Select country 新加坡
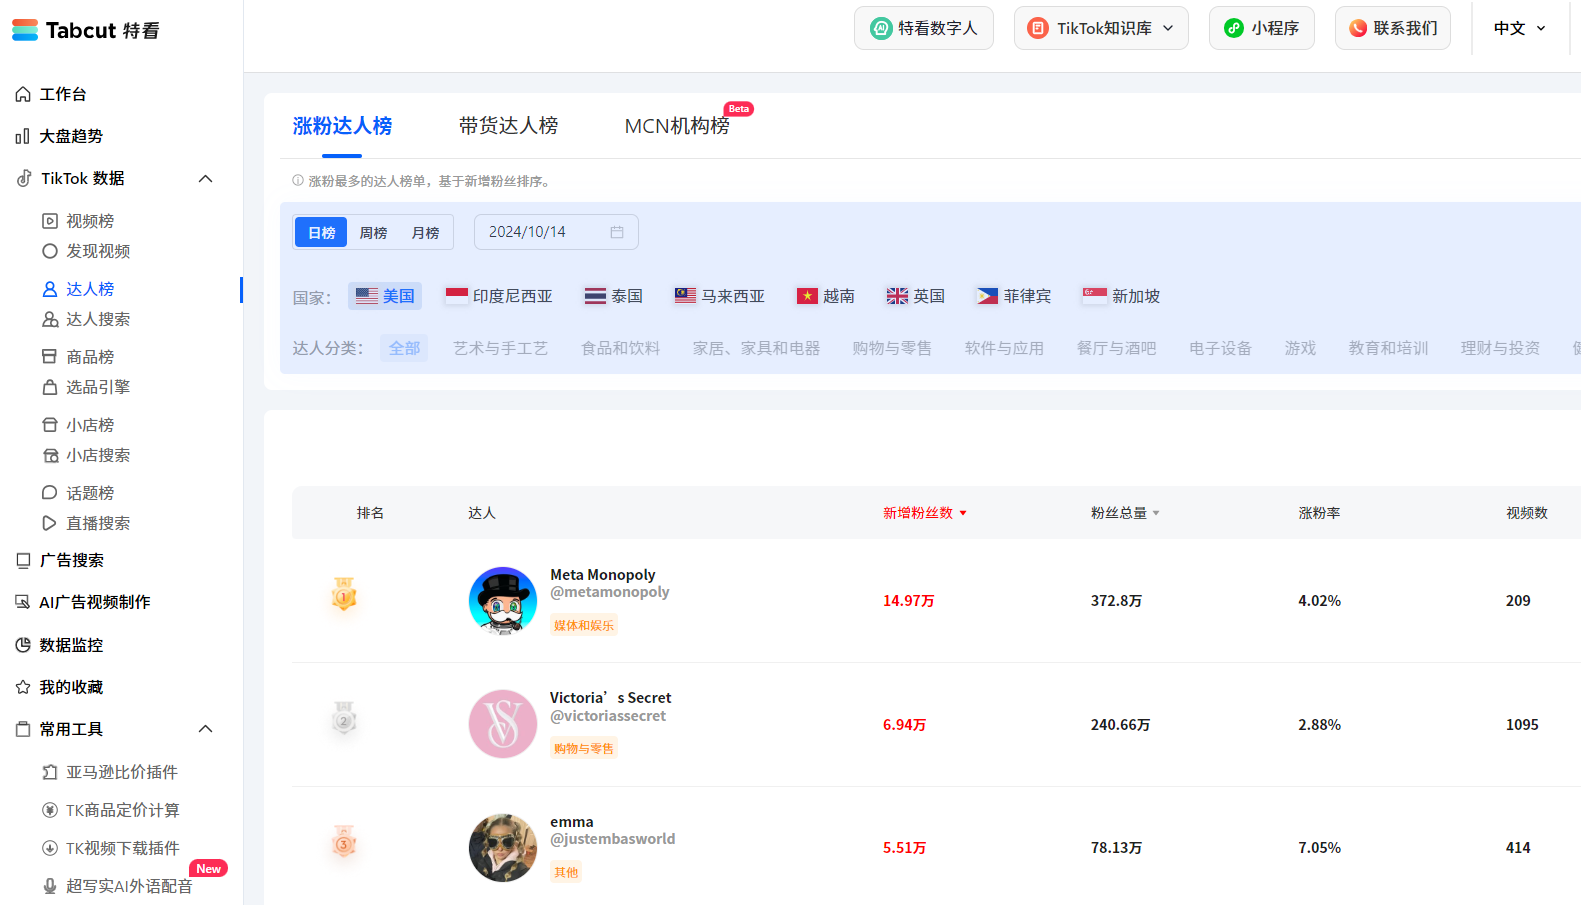Viewport: 1581px width, 905px height. [x=1122, y=296]
